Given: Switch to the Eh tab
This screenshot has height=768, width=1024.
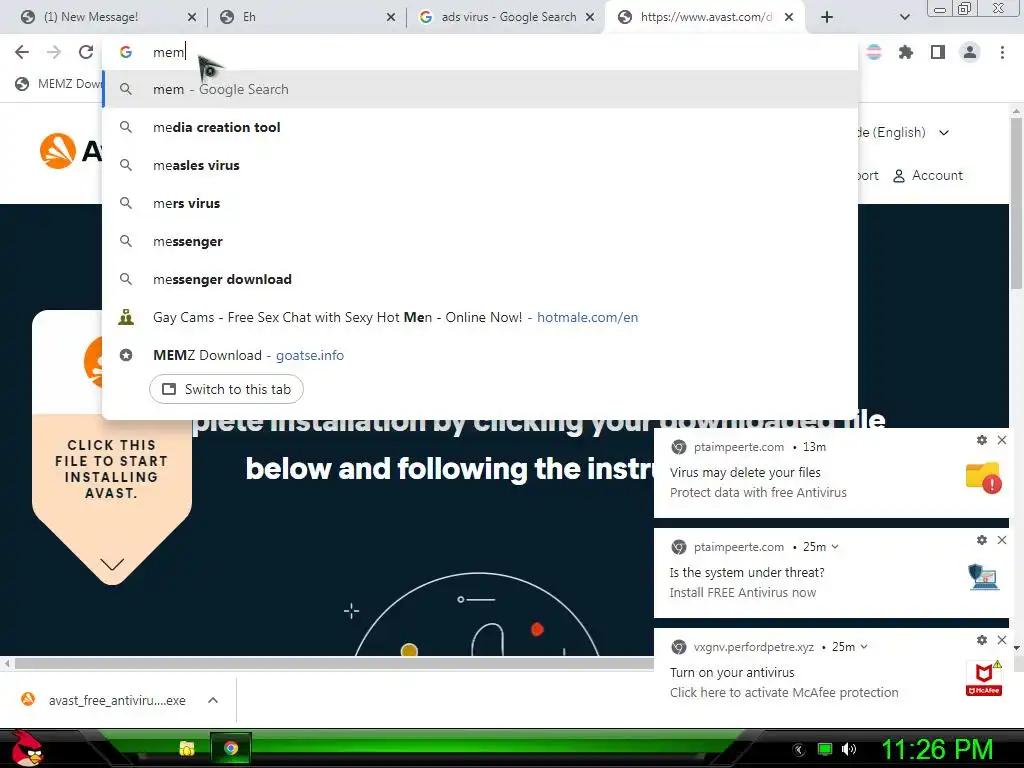Looking at the screenshot, I should pyautogui.click(x=300, y=17).
